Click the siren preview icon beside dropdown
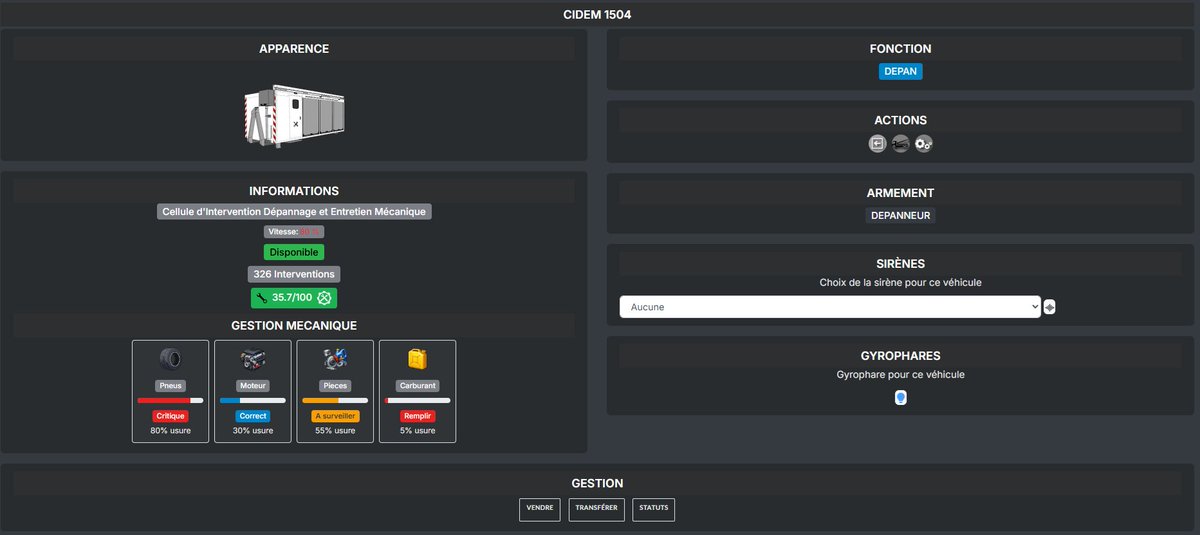 [x=1049, y=307]
